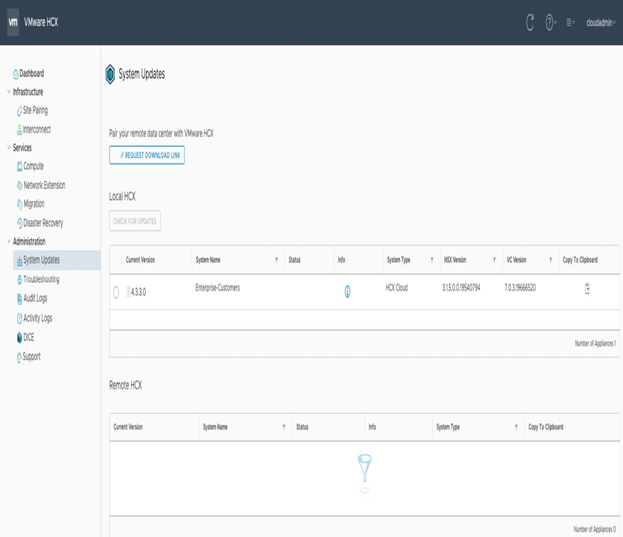623x537 pixels.
Task: Select the 4.3.3.0 version radio button
Action: (x=116, y=292)
